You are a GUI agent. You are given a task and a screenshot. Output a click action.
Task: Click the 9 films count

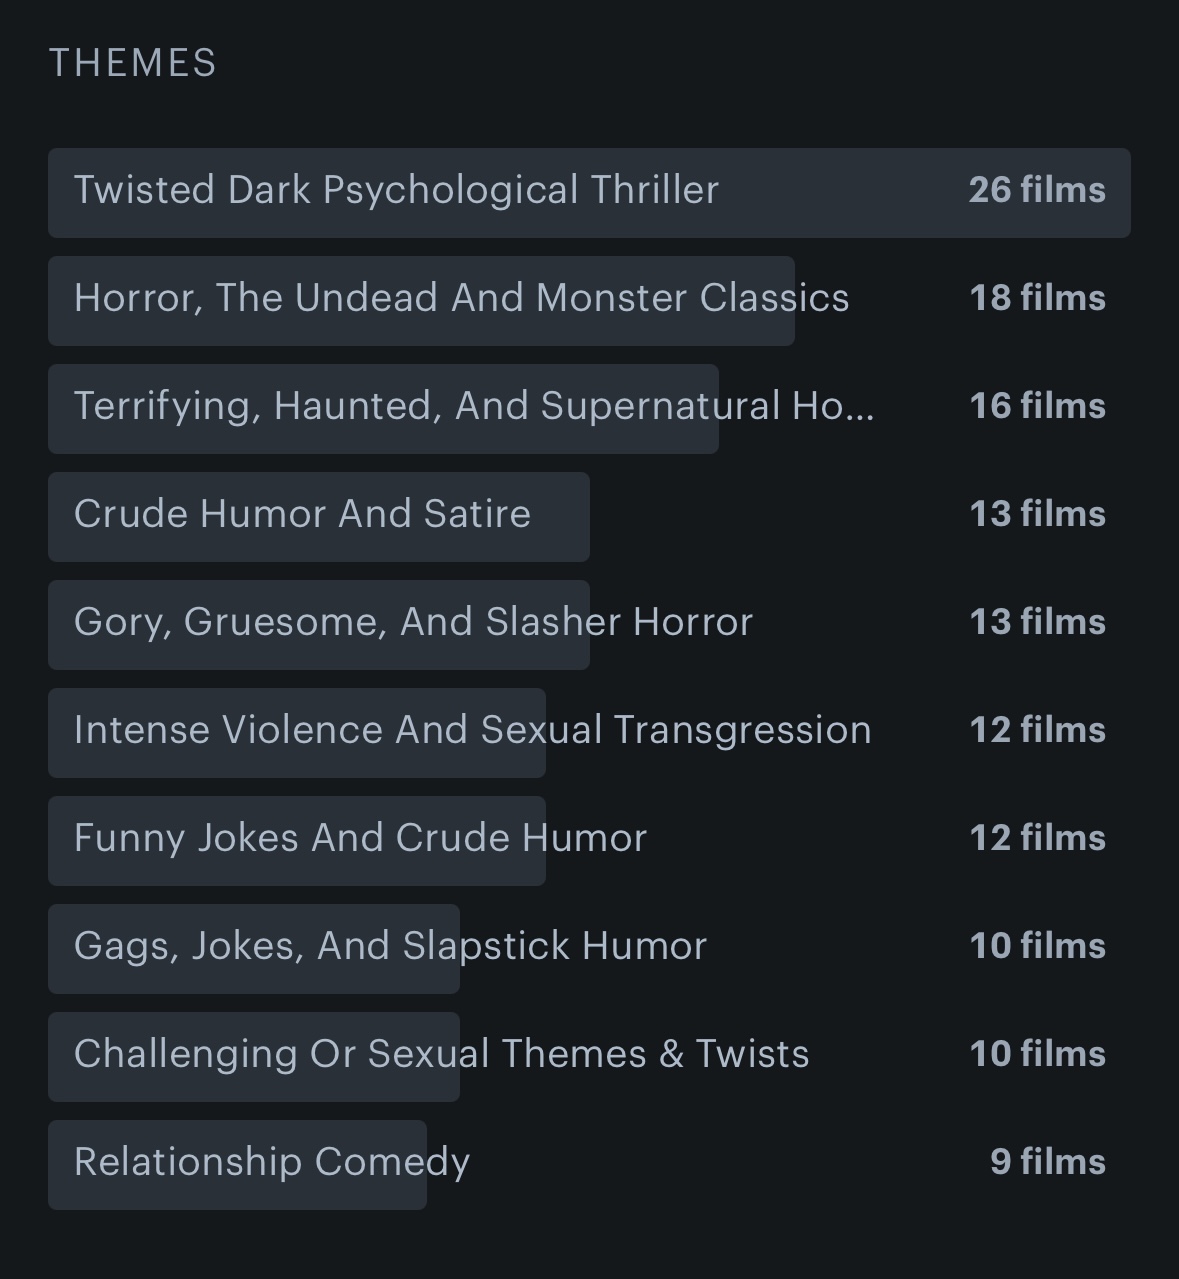[1048, 1162]
